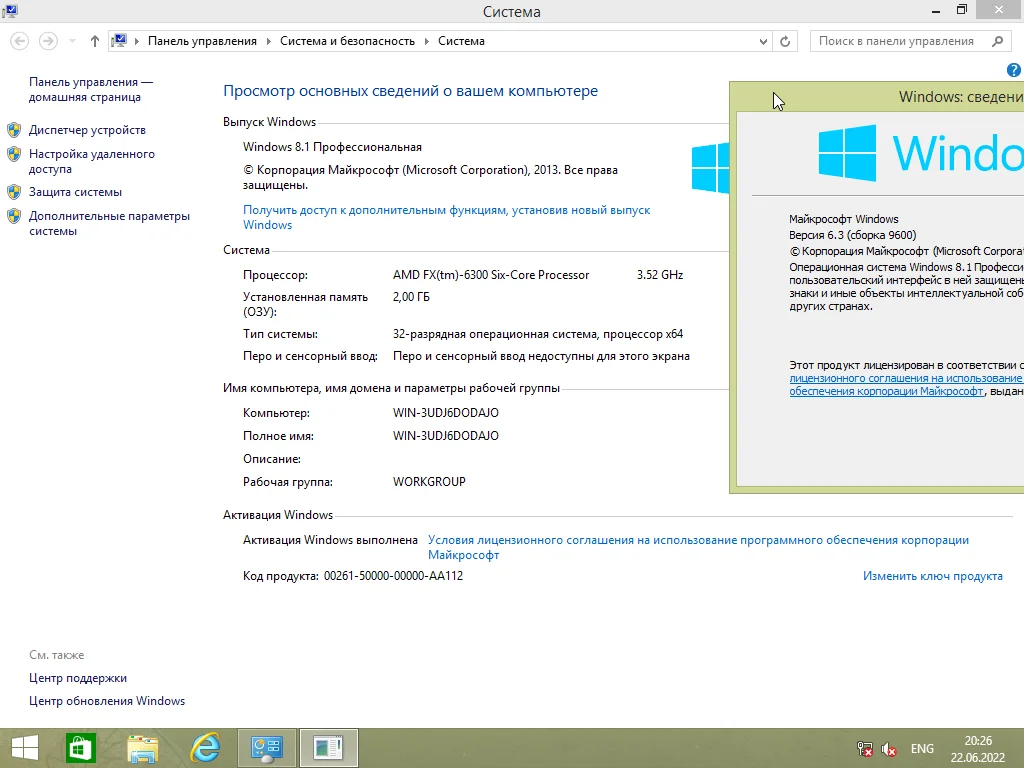Launch the Windows Store from taskbar
The height and width of the screenshot is (768, 1024).
pyautogui.click(x=80, y=748)
